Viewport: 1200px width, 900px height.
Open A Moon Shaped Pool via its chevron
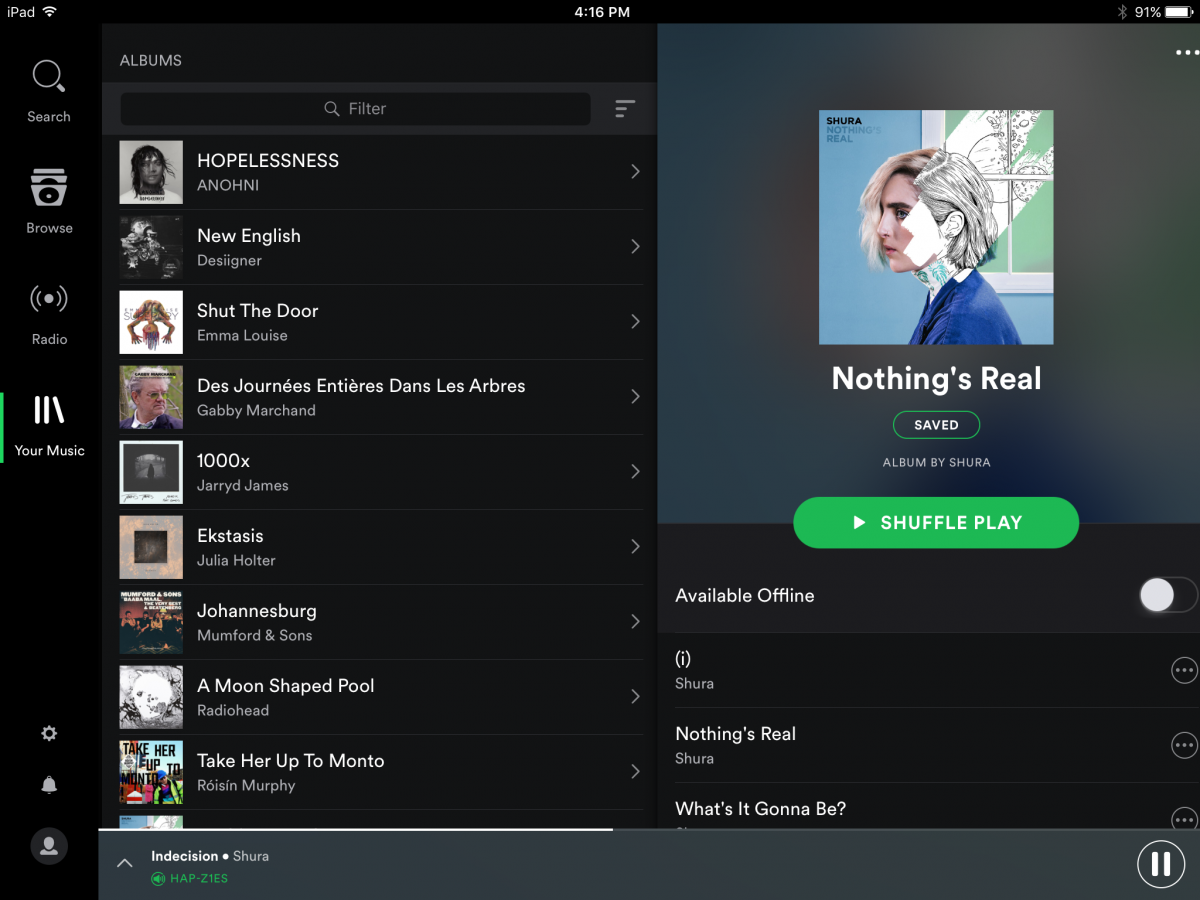[635, 697]
